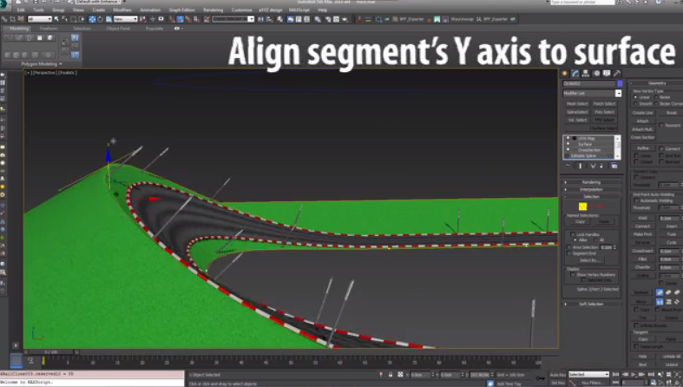Click Select and Link tool in main toolbar
The image size is (683, 387).
coord(5,19)
